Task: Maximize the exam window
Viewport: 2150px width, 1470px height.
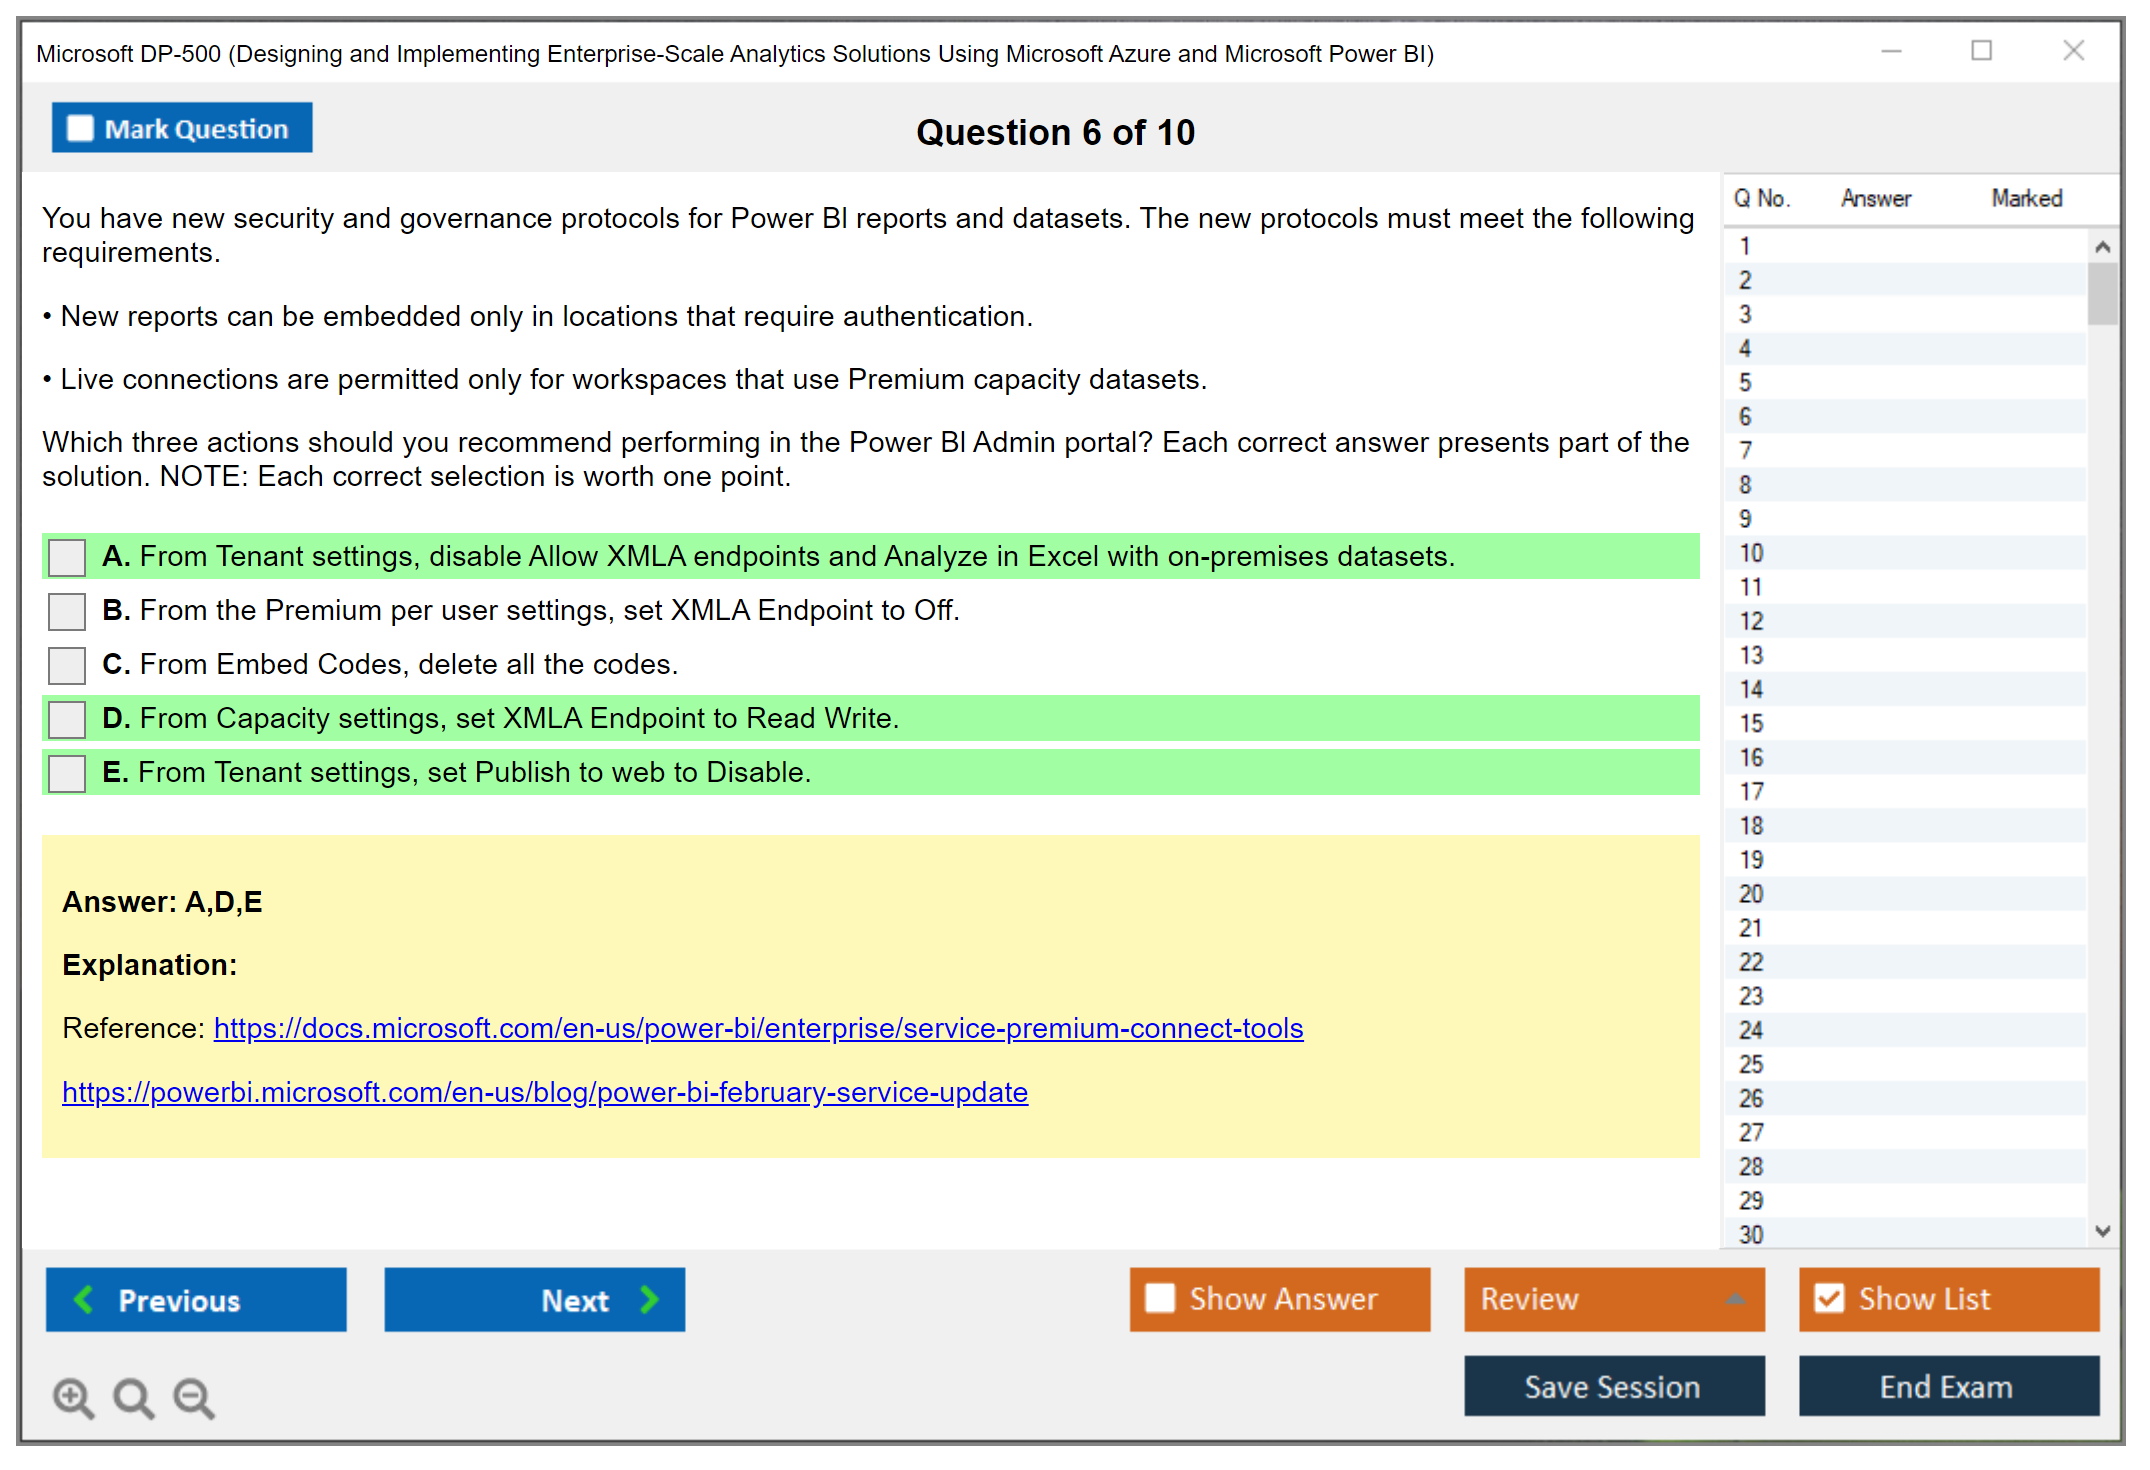Action: 1981,51
